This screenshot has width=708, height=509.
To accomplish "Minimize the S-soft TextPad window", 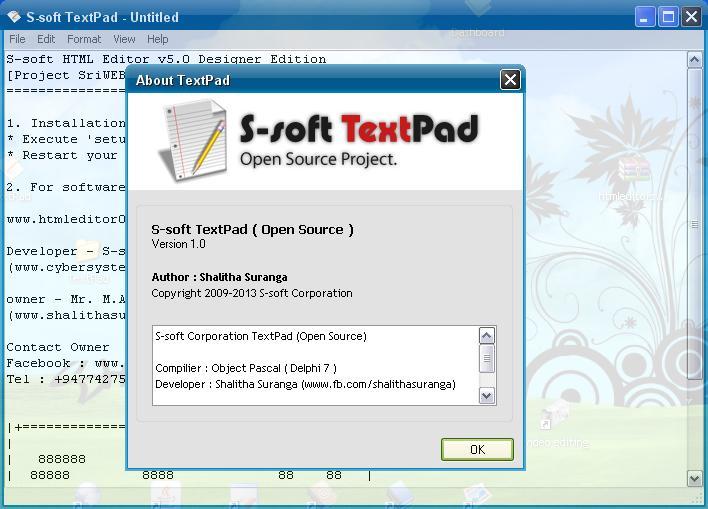I will (645, 17).
